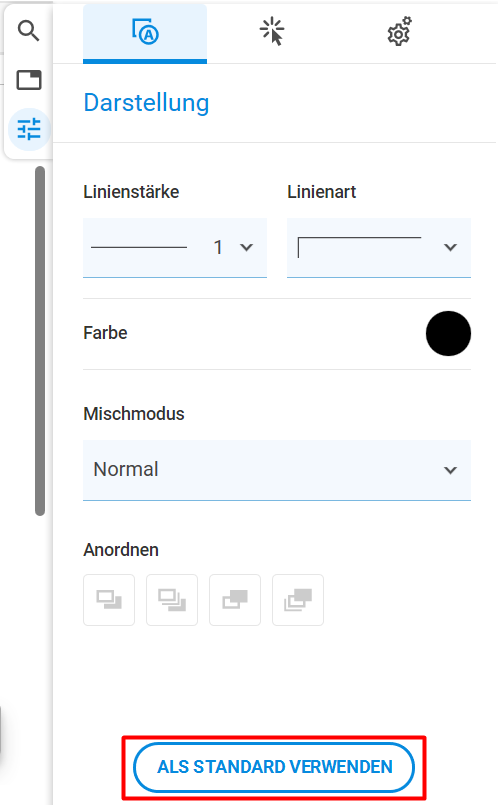
Task: Click the second Anordnen icon, send to back
Action: (x=172, y=600)
